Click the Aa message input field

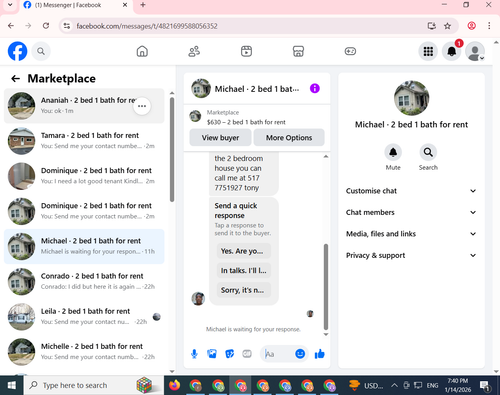tap(278, 354)
